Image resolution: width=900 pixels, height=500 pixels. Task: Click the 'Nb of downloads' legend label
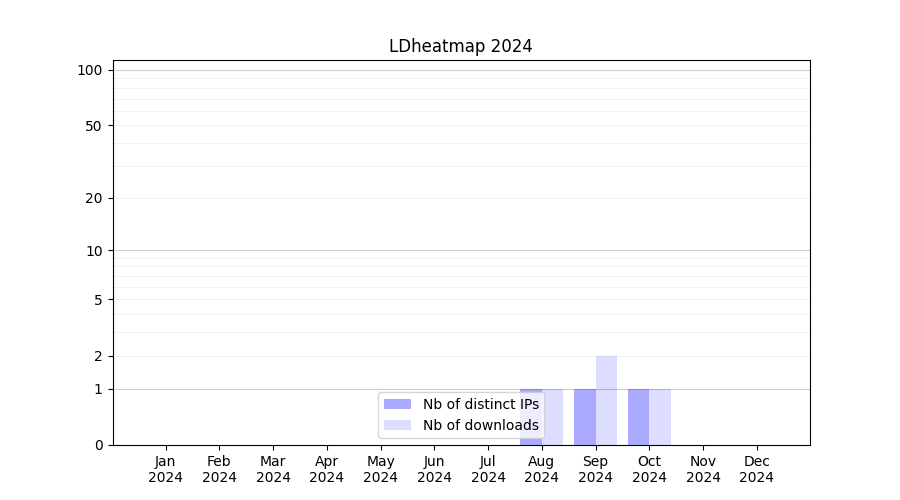tap(480, 425)
